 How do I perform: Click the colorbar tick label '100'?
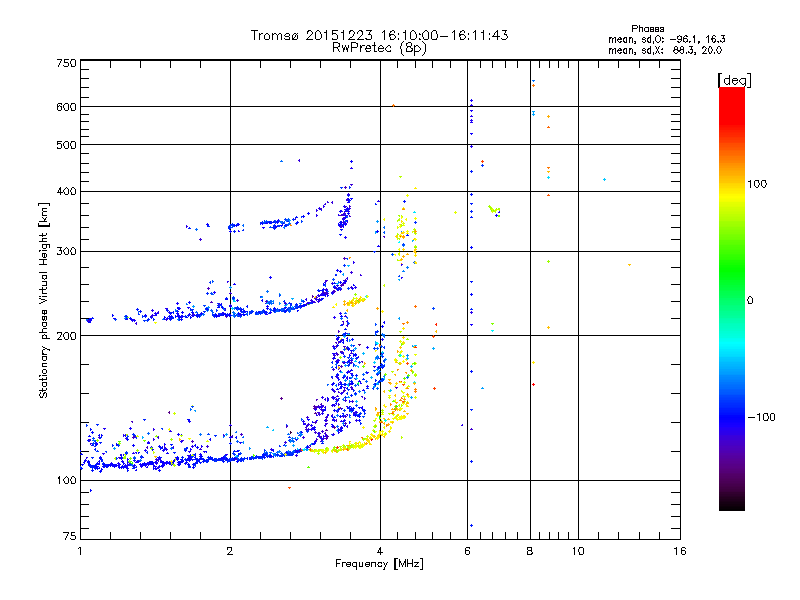tap(757, 184)
